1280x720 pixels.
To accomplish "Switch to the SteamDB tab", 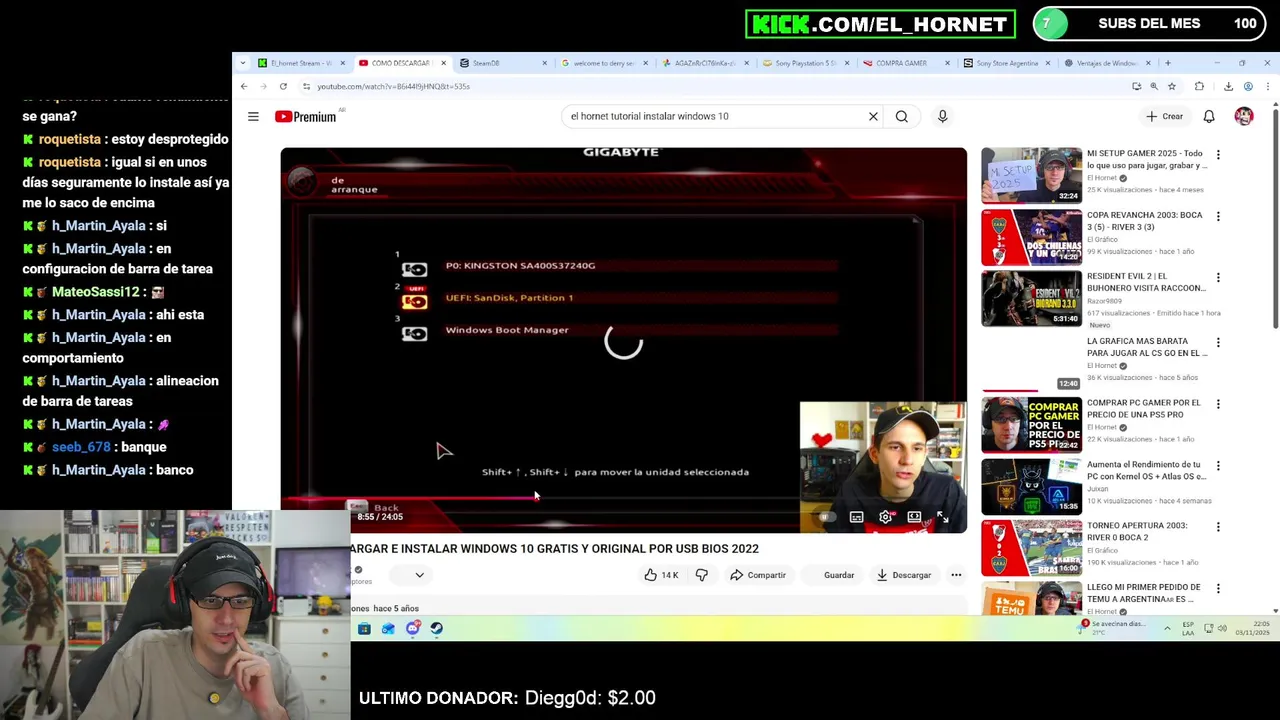I will [x=503, y=63].
